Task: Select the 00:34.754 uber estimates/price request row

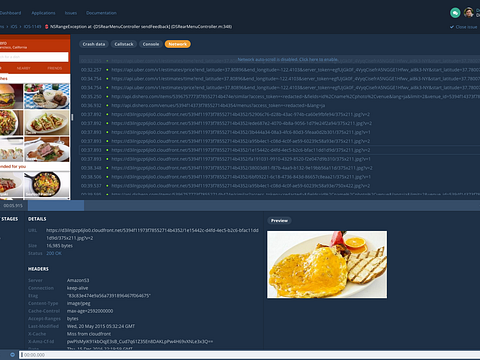Action: [x=280, y=88]
